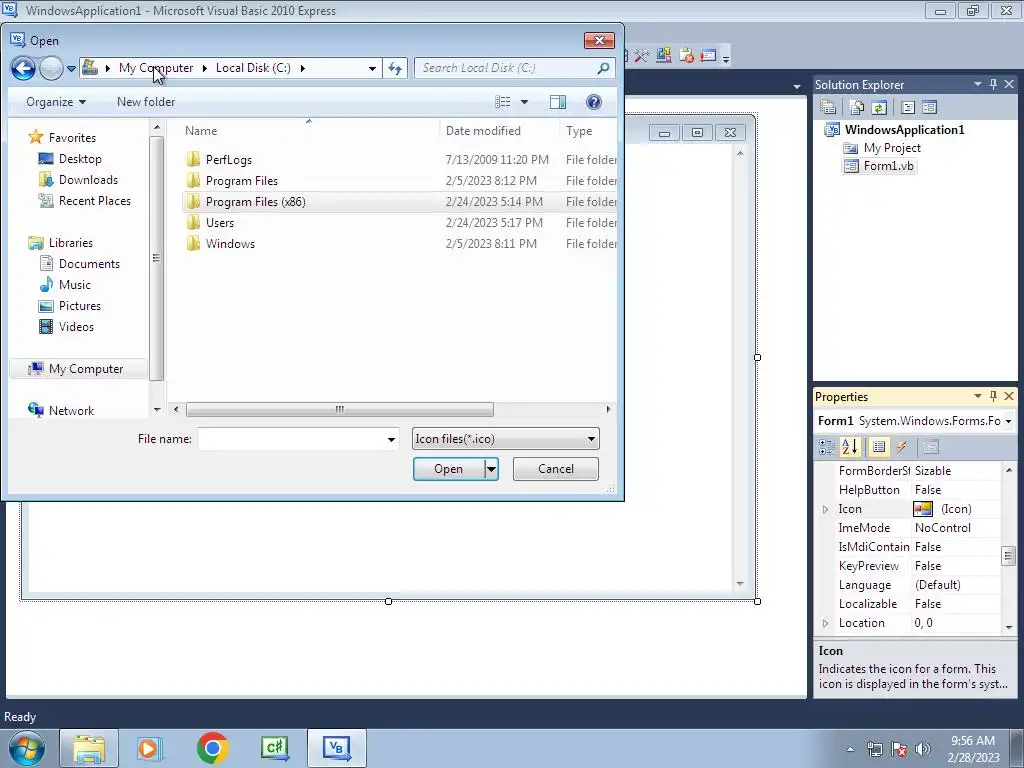Open the Solution Explorer window position dropdown
The height and width of the screenshot is (768, 1024).
point(978,84)
